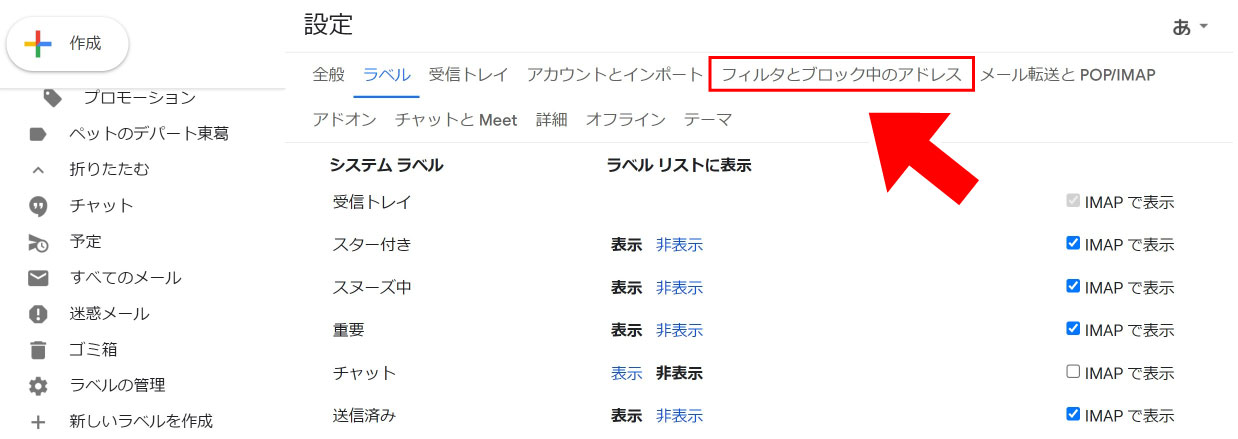Click 非表示 link for スヌーズ中

(679, 288)
